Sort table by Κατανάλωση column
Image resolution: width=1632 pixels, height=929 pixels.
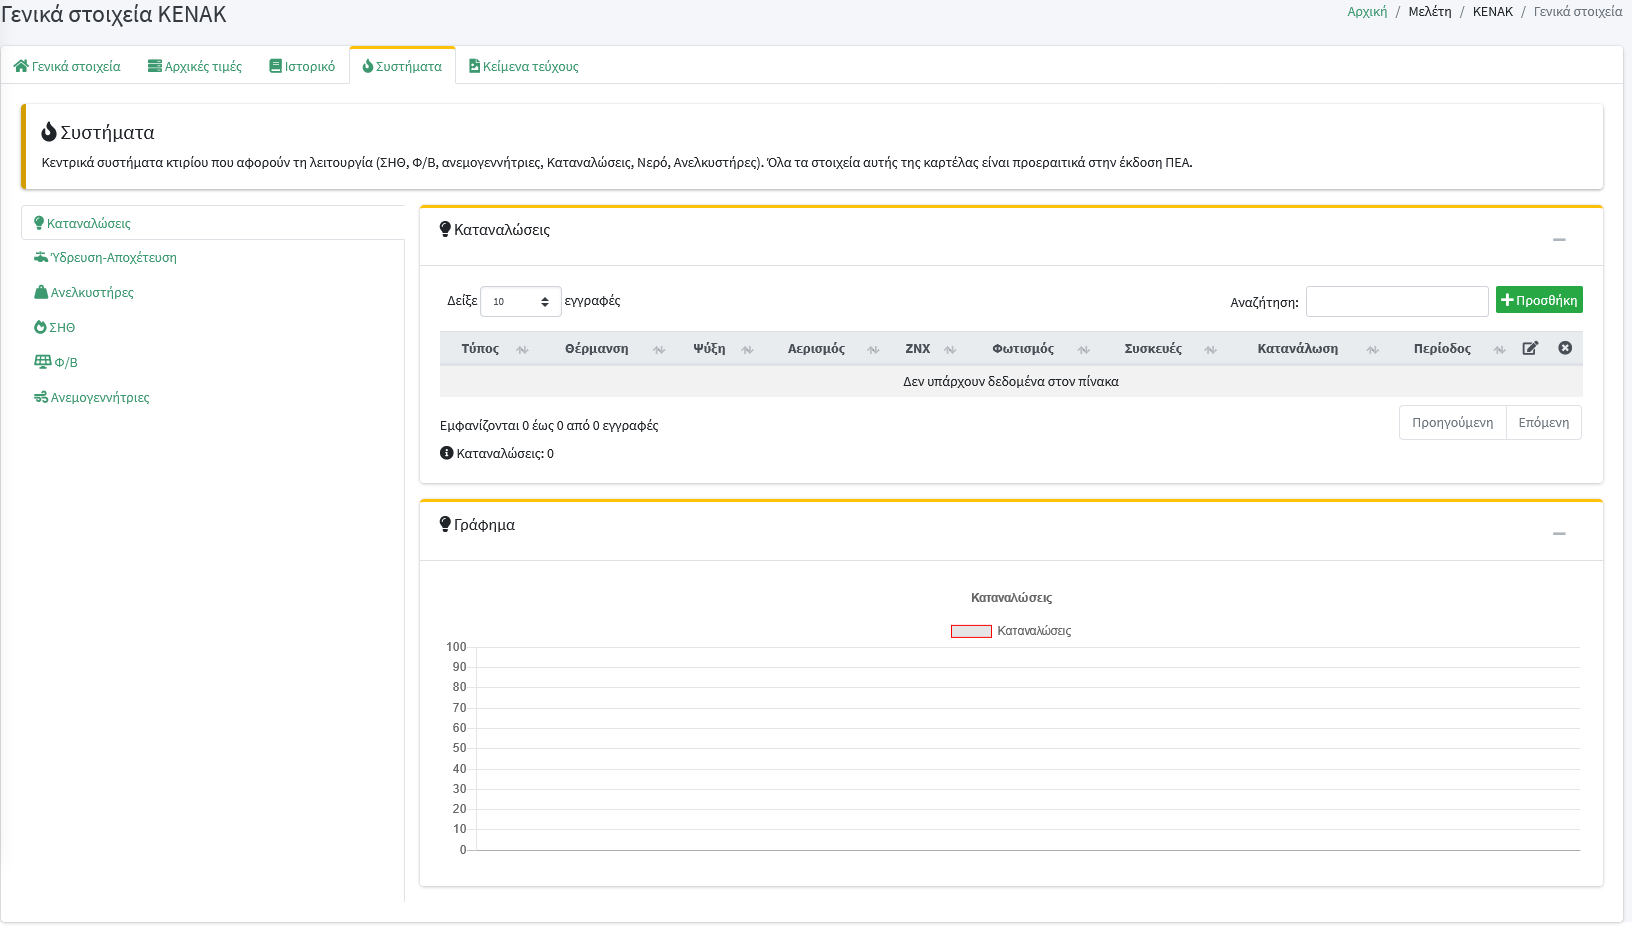pos(1297,349)
